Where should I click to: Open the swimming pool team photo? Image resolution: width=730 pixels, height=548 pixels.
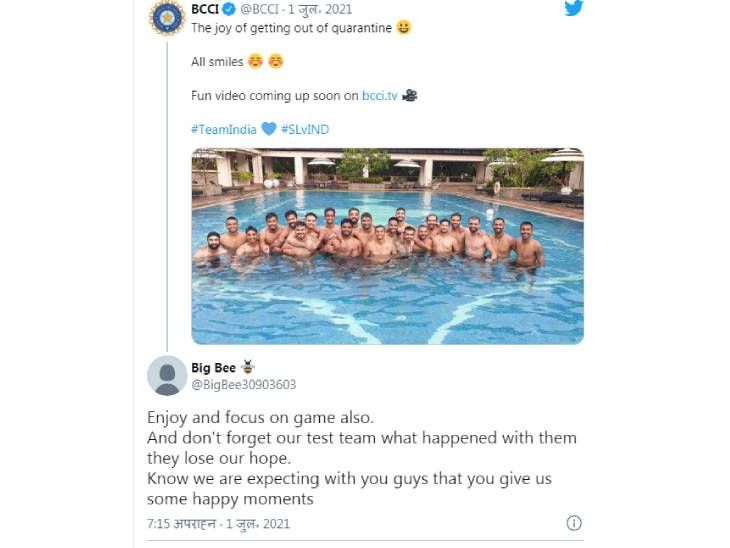click(387, 246)
